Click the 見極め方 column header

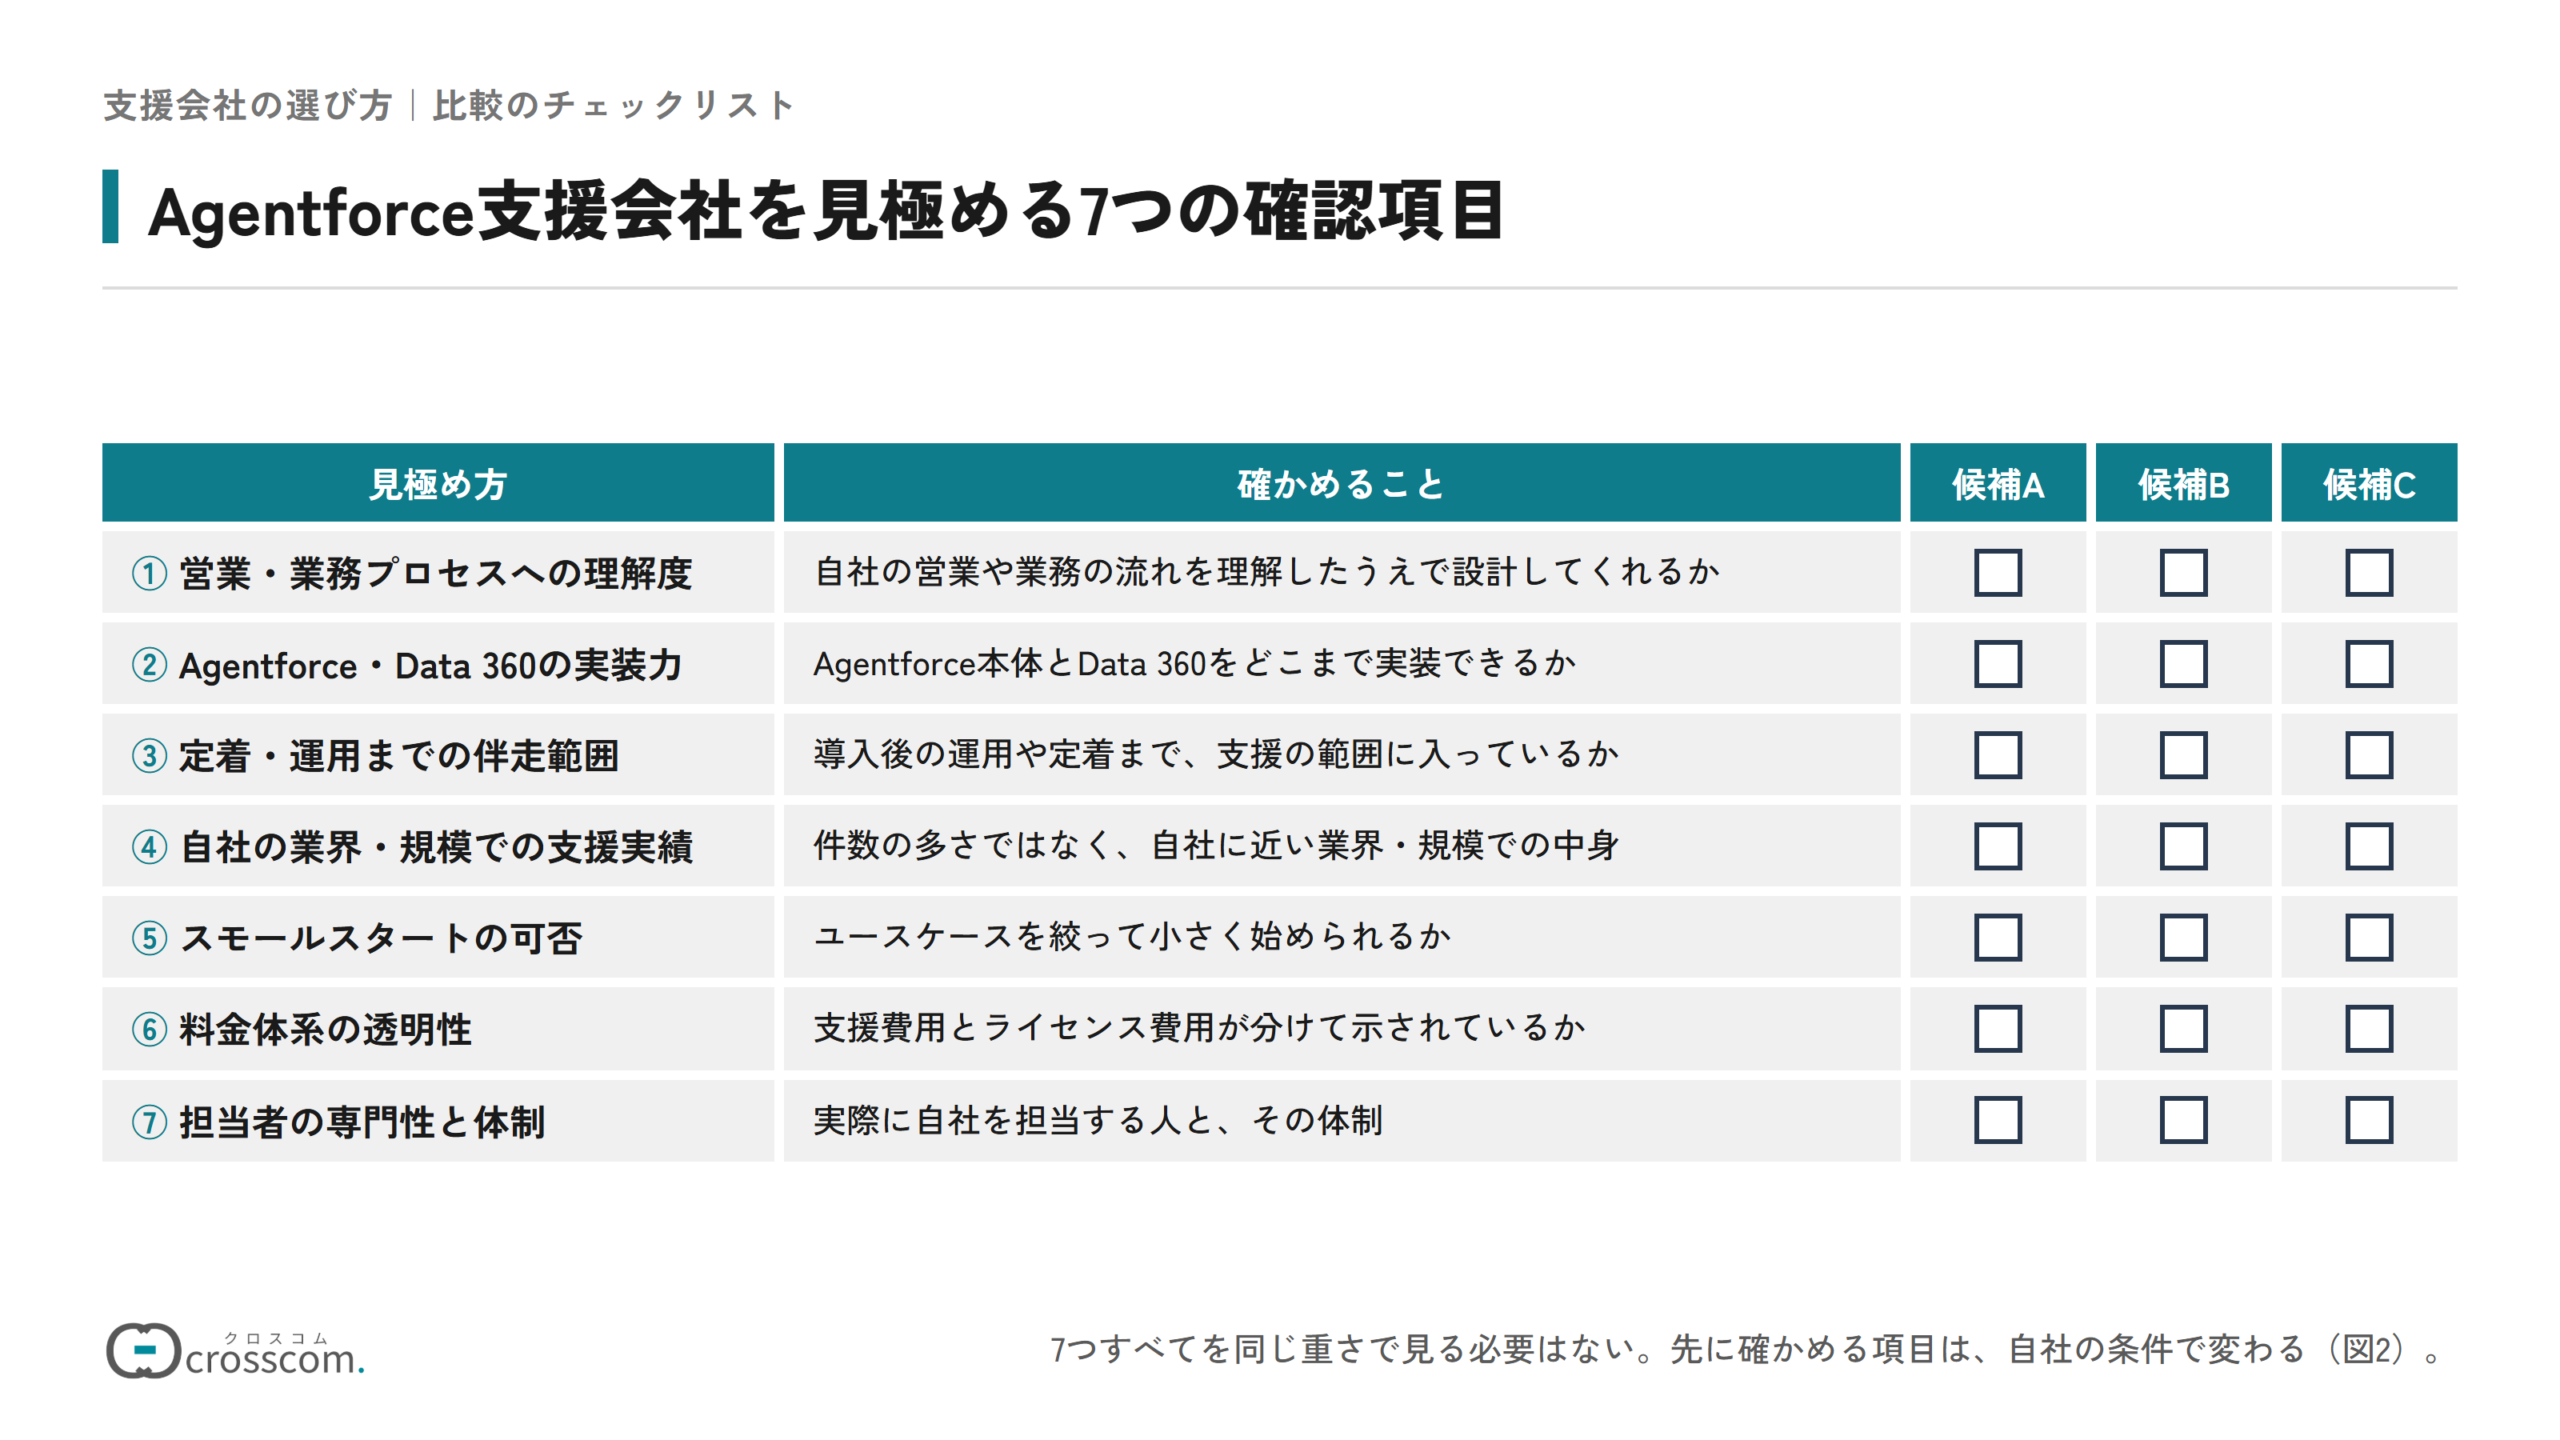[x=438, y=483]
